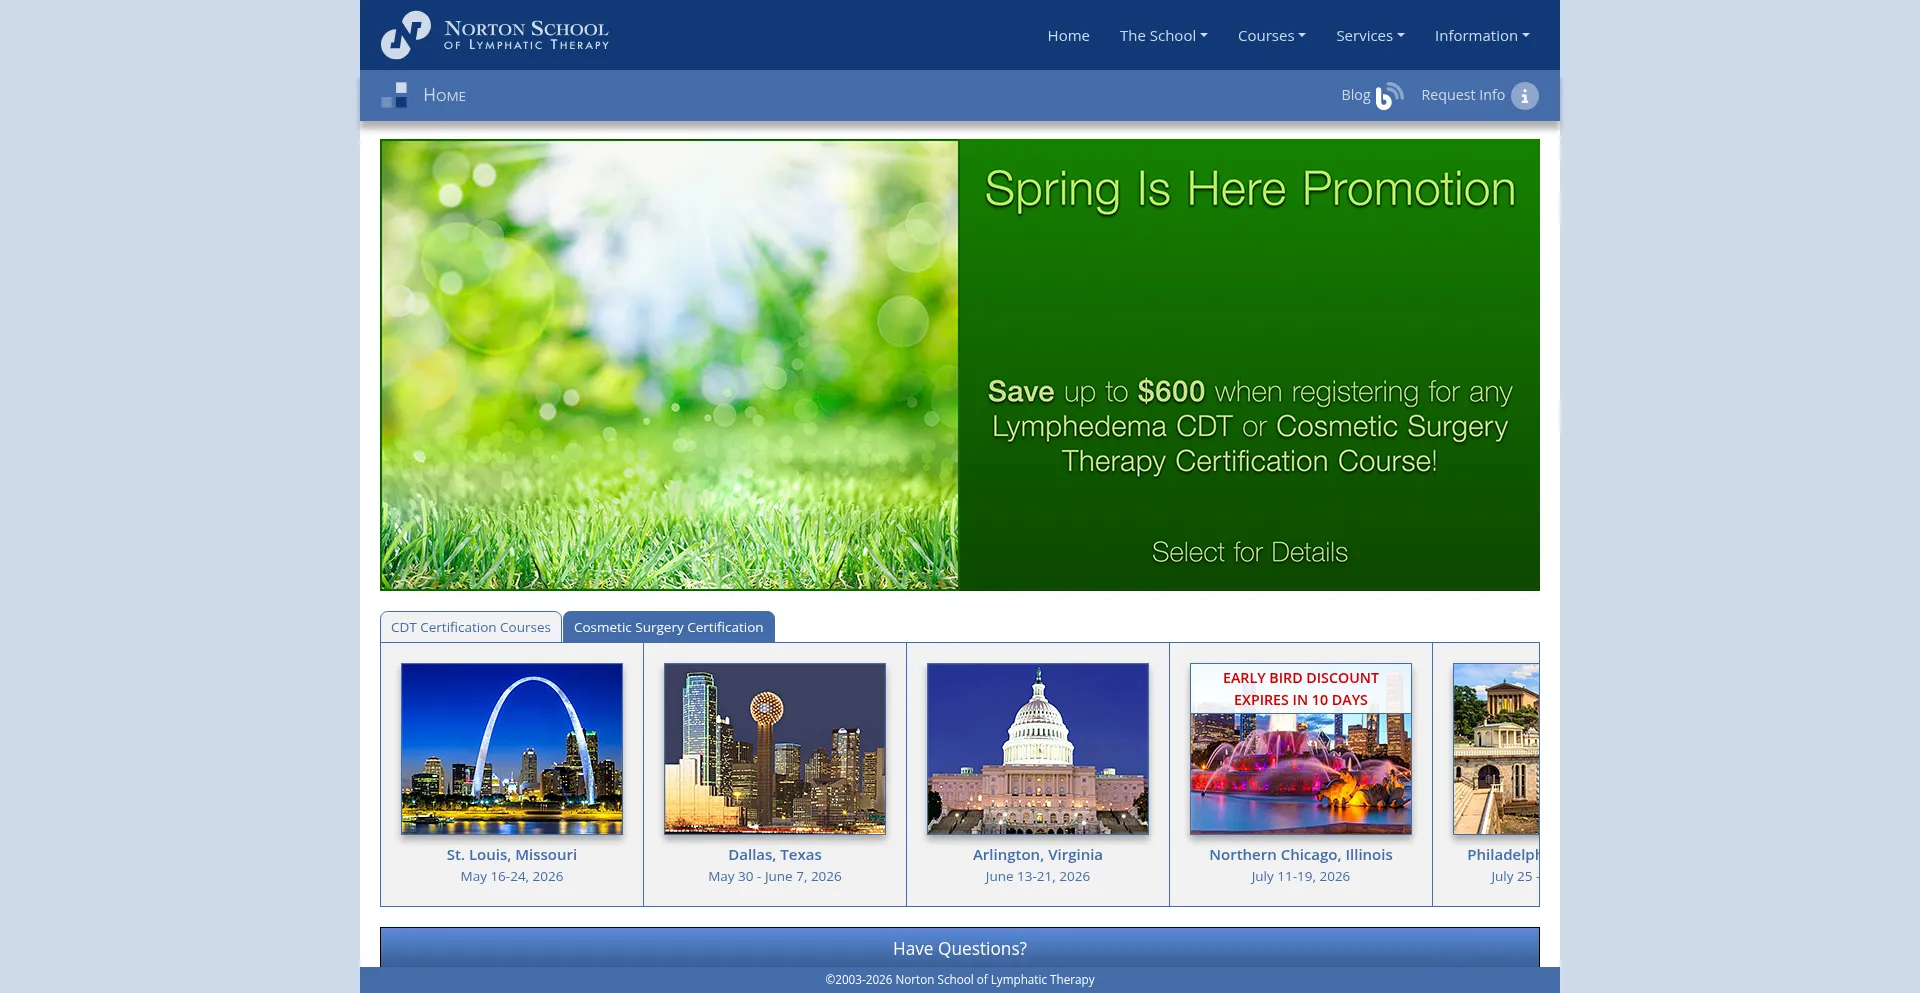Click the Early Bird Discount notice

coord(1301,689)
